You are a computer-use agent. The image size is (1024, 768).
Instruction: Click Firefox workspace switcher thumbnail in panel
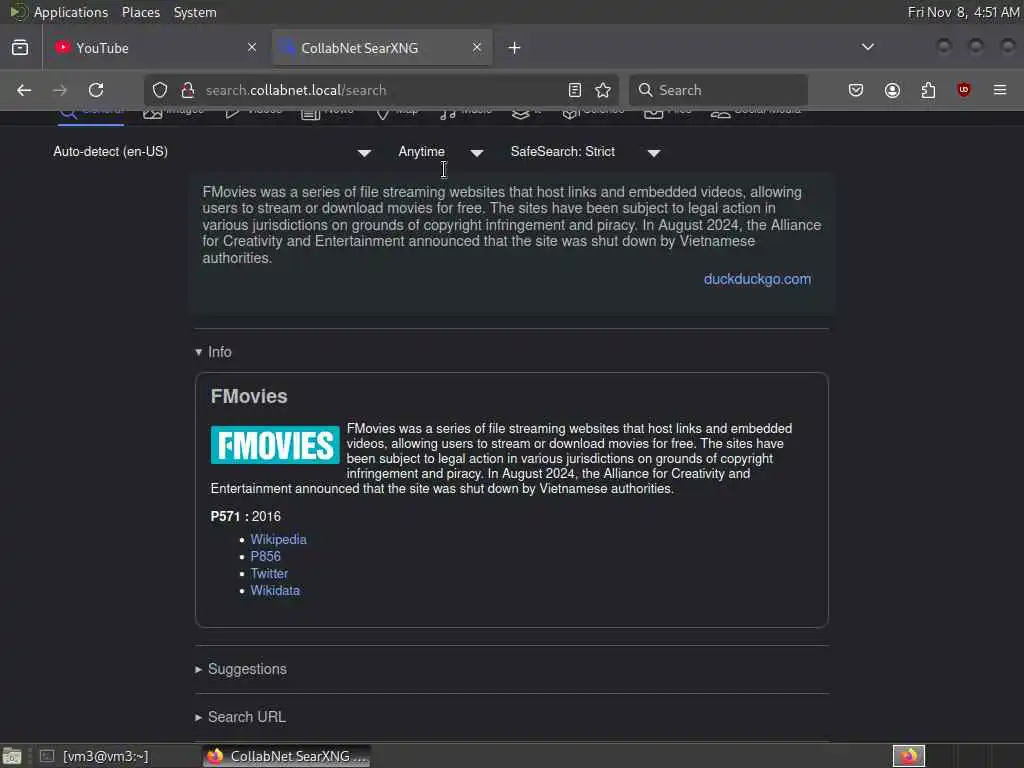tap(908, 756)
